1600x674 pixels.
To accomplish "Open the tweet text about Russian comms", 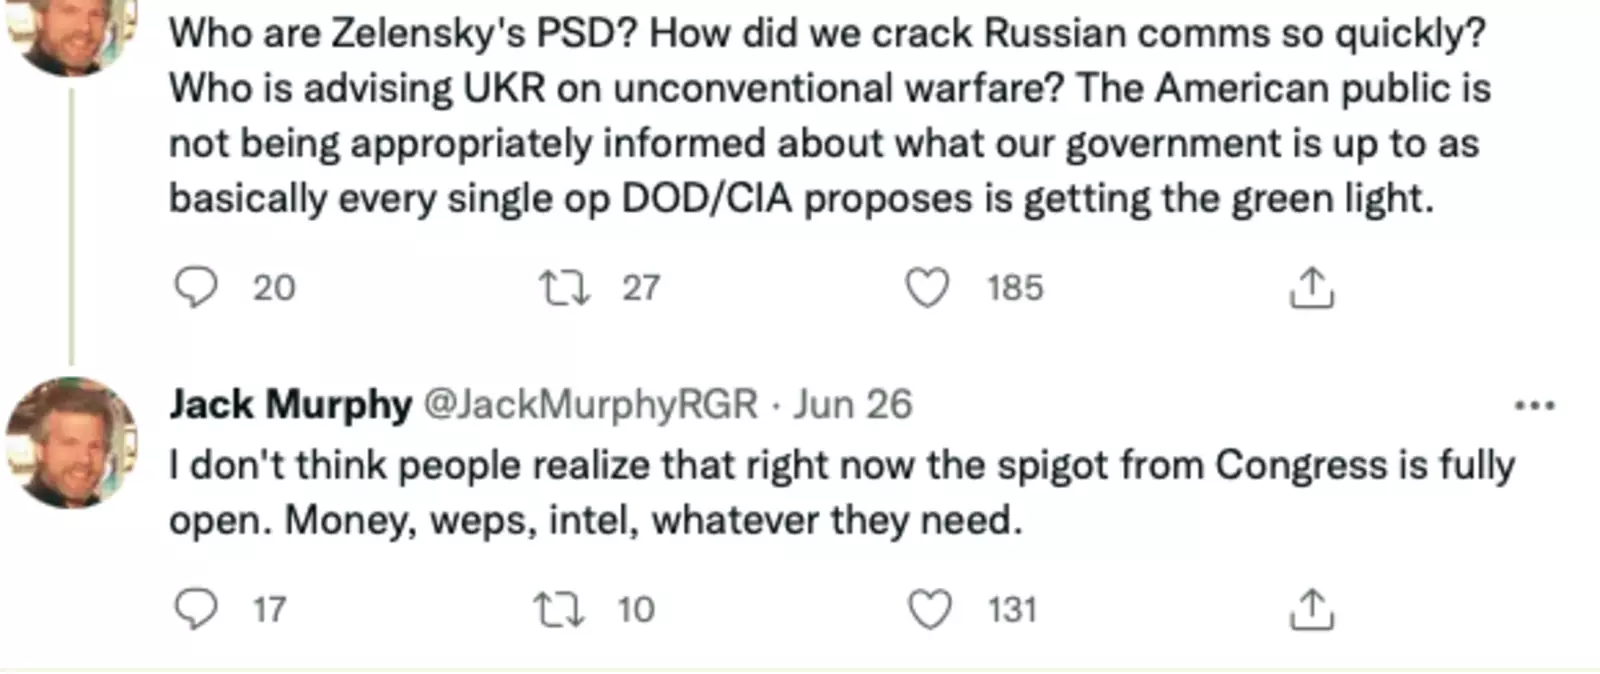I will 828,34.
